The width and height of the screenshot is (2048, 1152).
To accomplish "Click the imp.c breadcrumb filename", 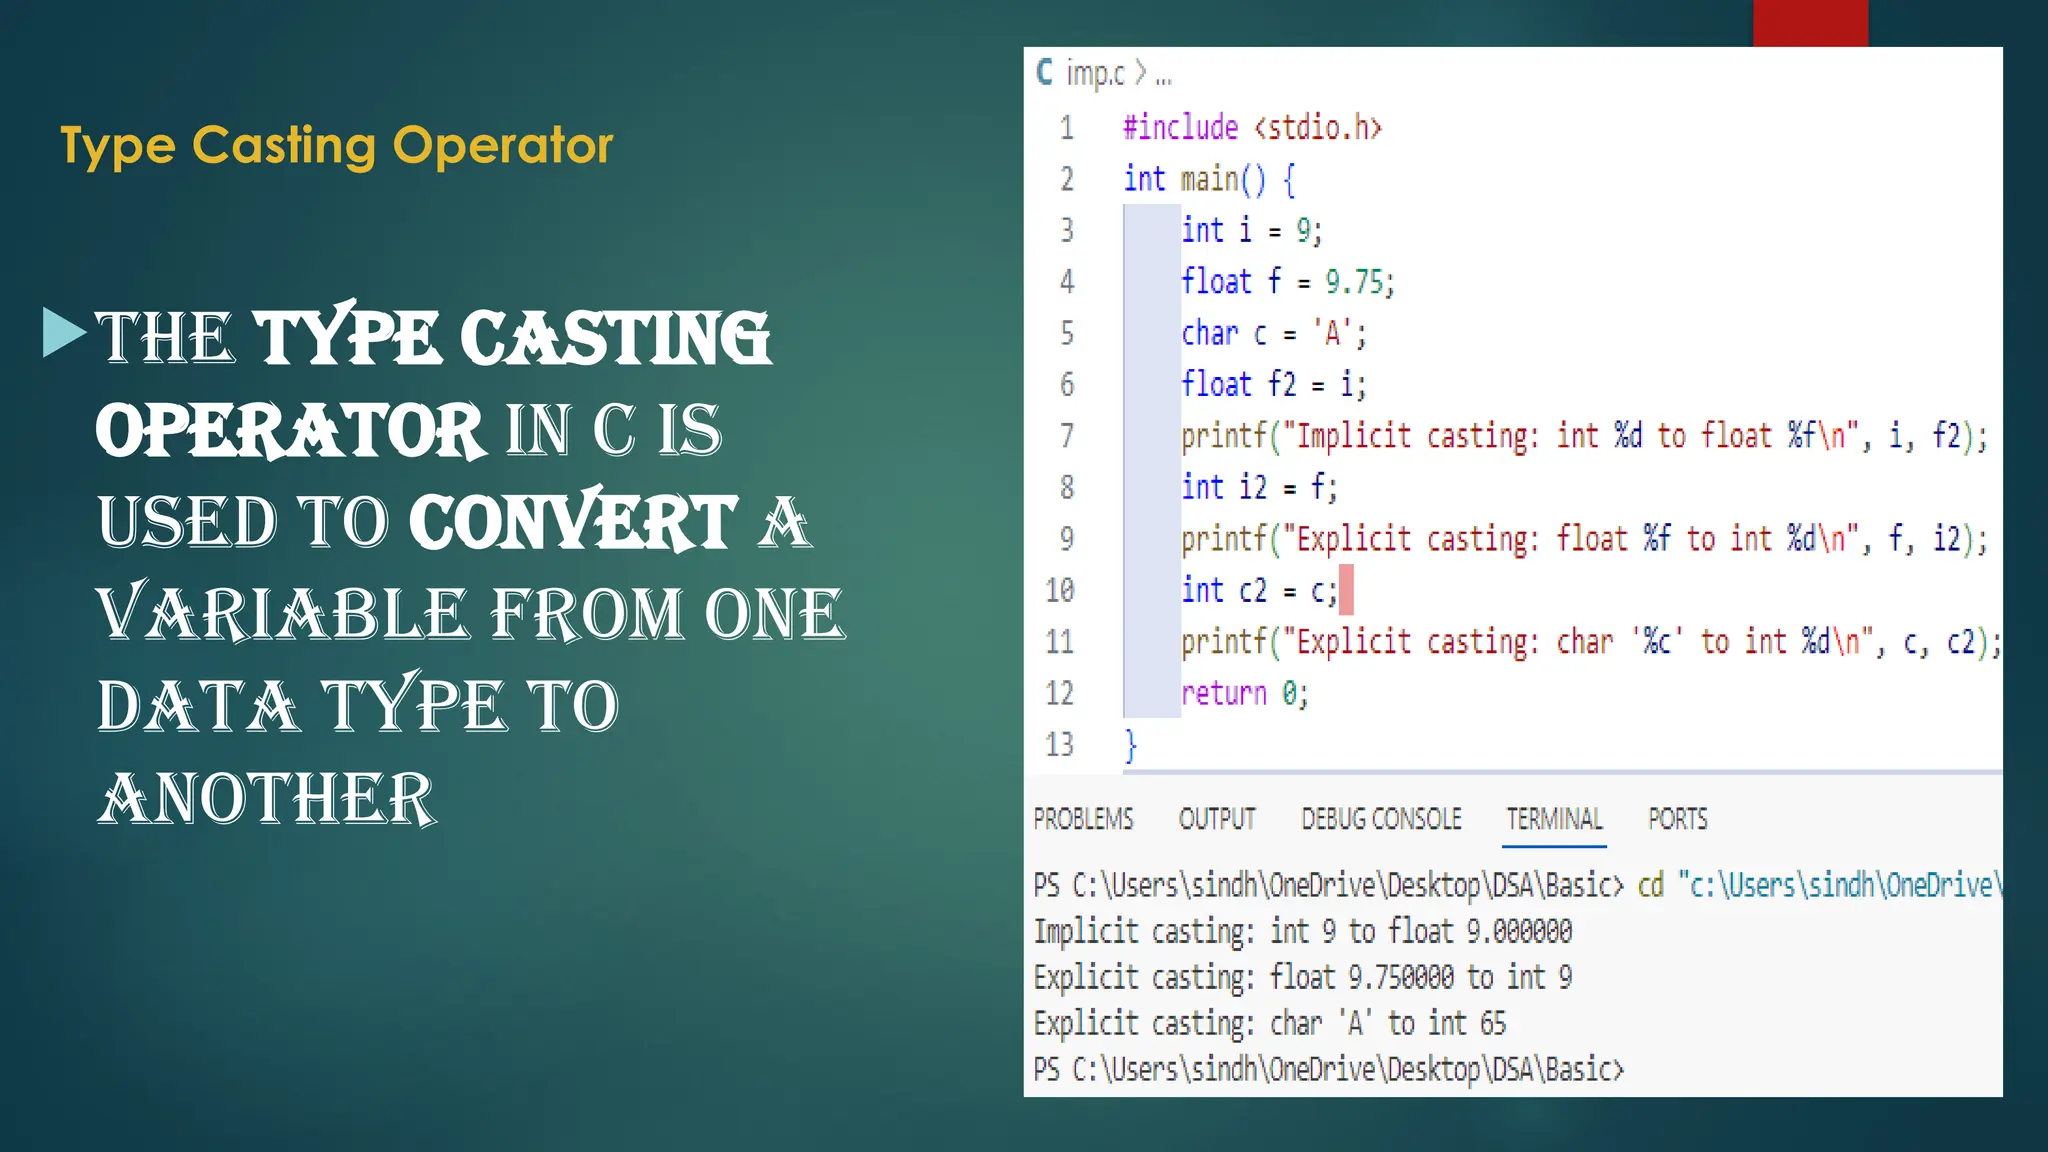I will pyautogui.click(x=1095, y=73).
